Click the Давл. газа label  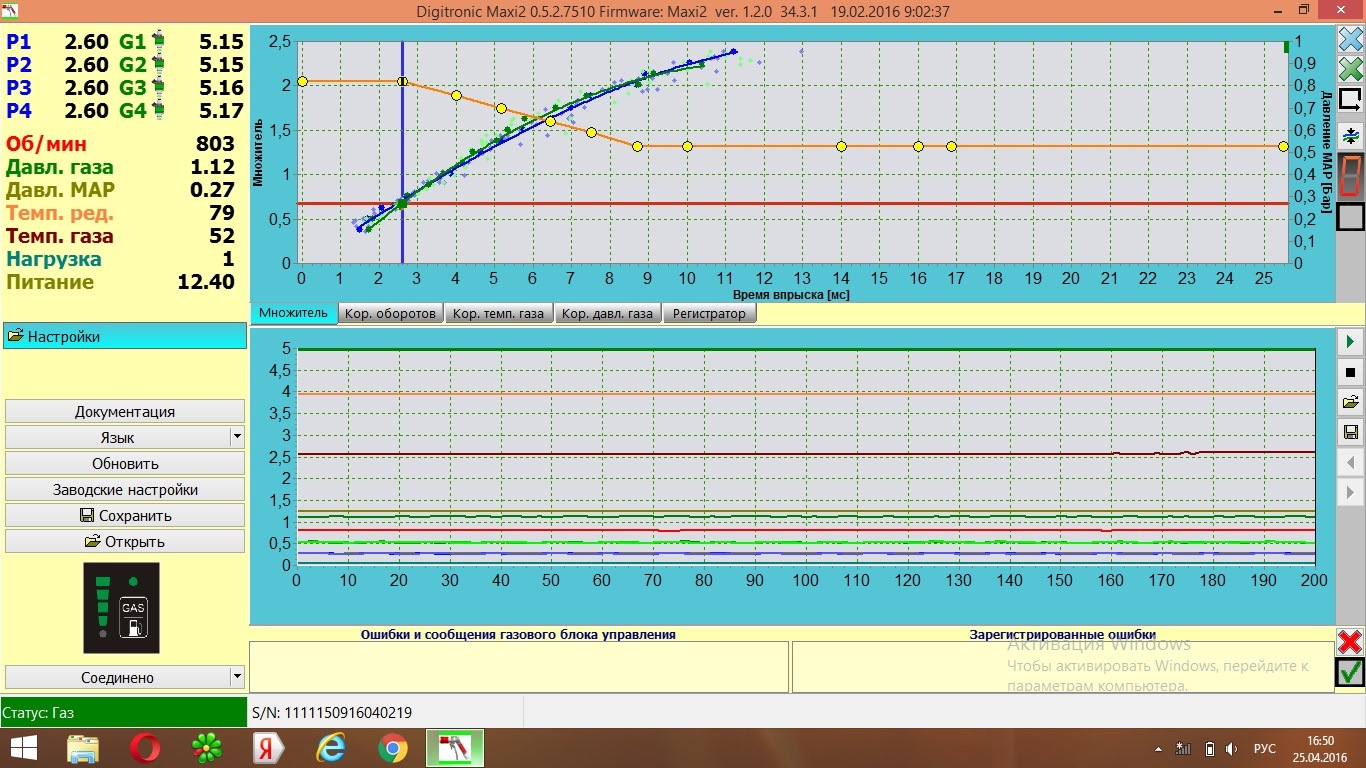point(60,167)
